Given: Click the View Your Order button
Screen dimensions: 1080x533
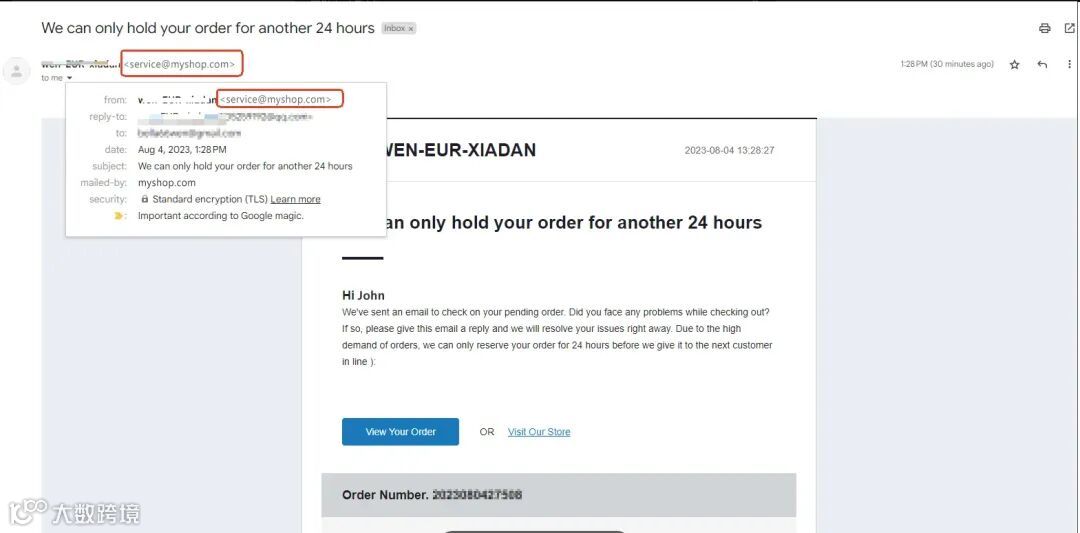Looking at the screenshot, I should [400, 432].
